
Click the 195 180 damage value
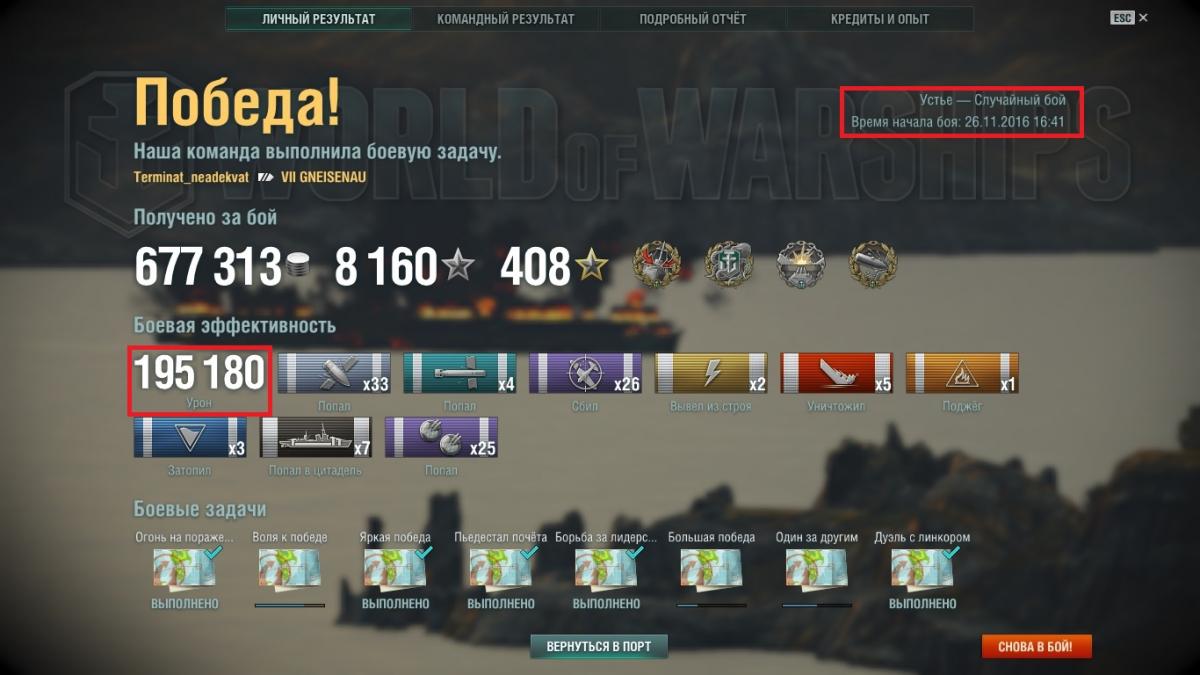pos(200,373)
